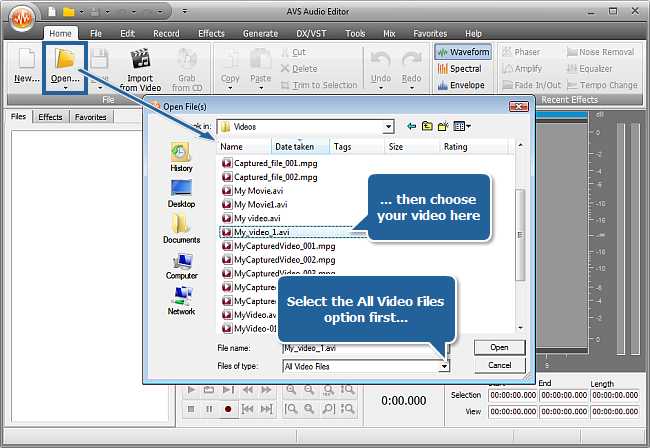Viewport: 650px width, 448px height.
Task: Select the Cut scissors tool
Action: pos(293,52)
